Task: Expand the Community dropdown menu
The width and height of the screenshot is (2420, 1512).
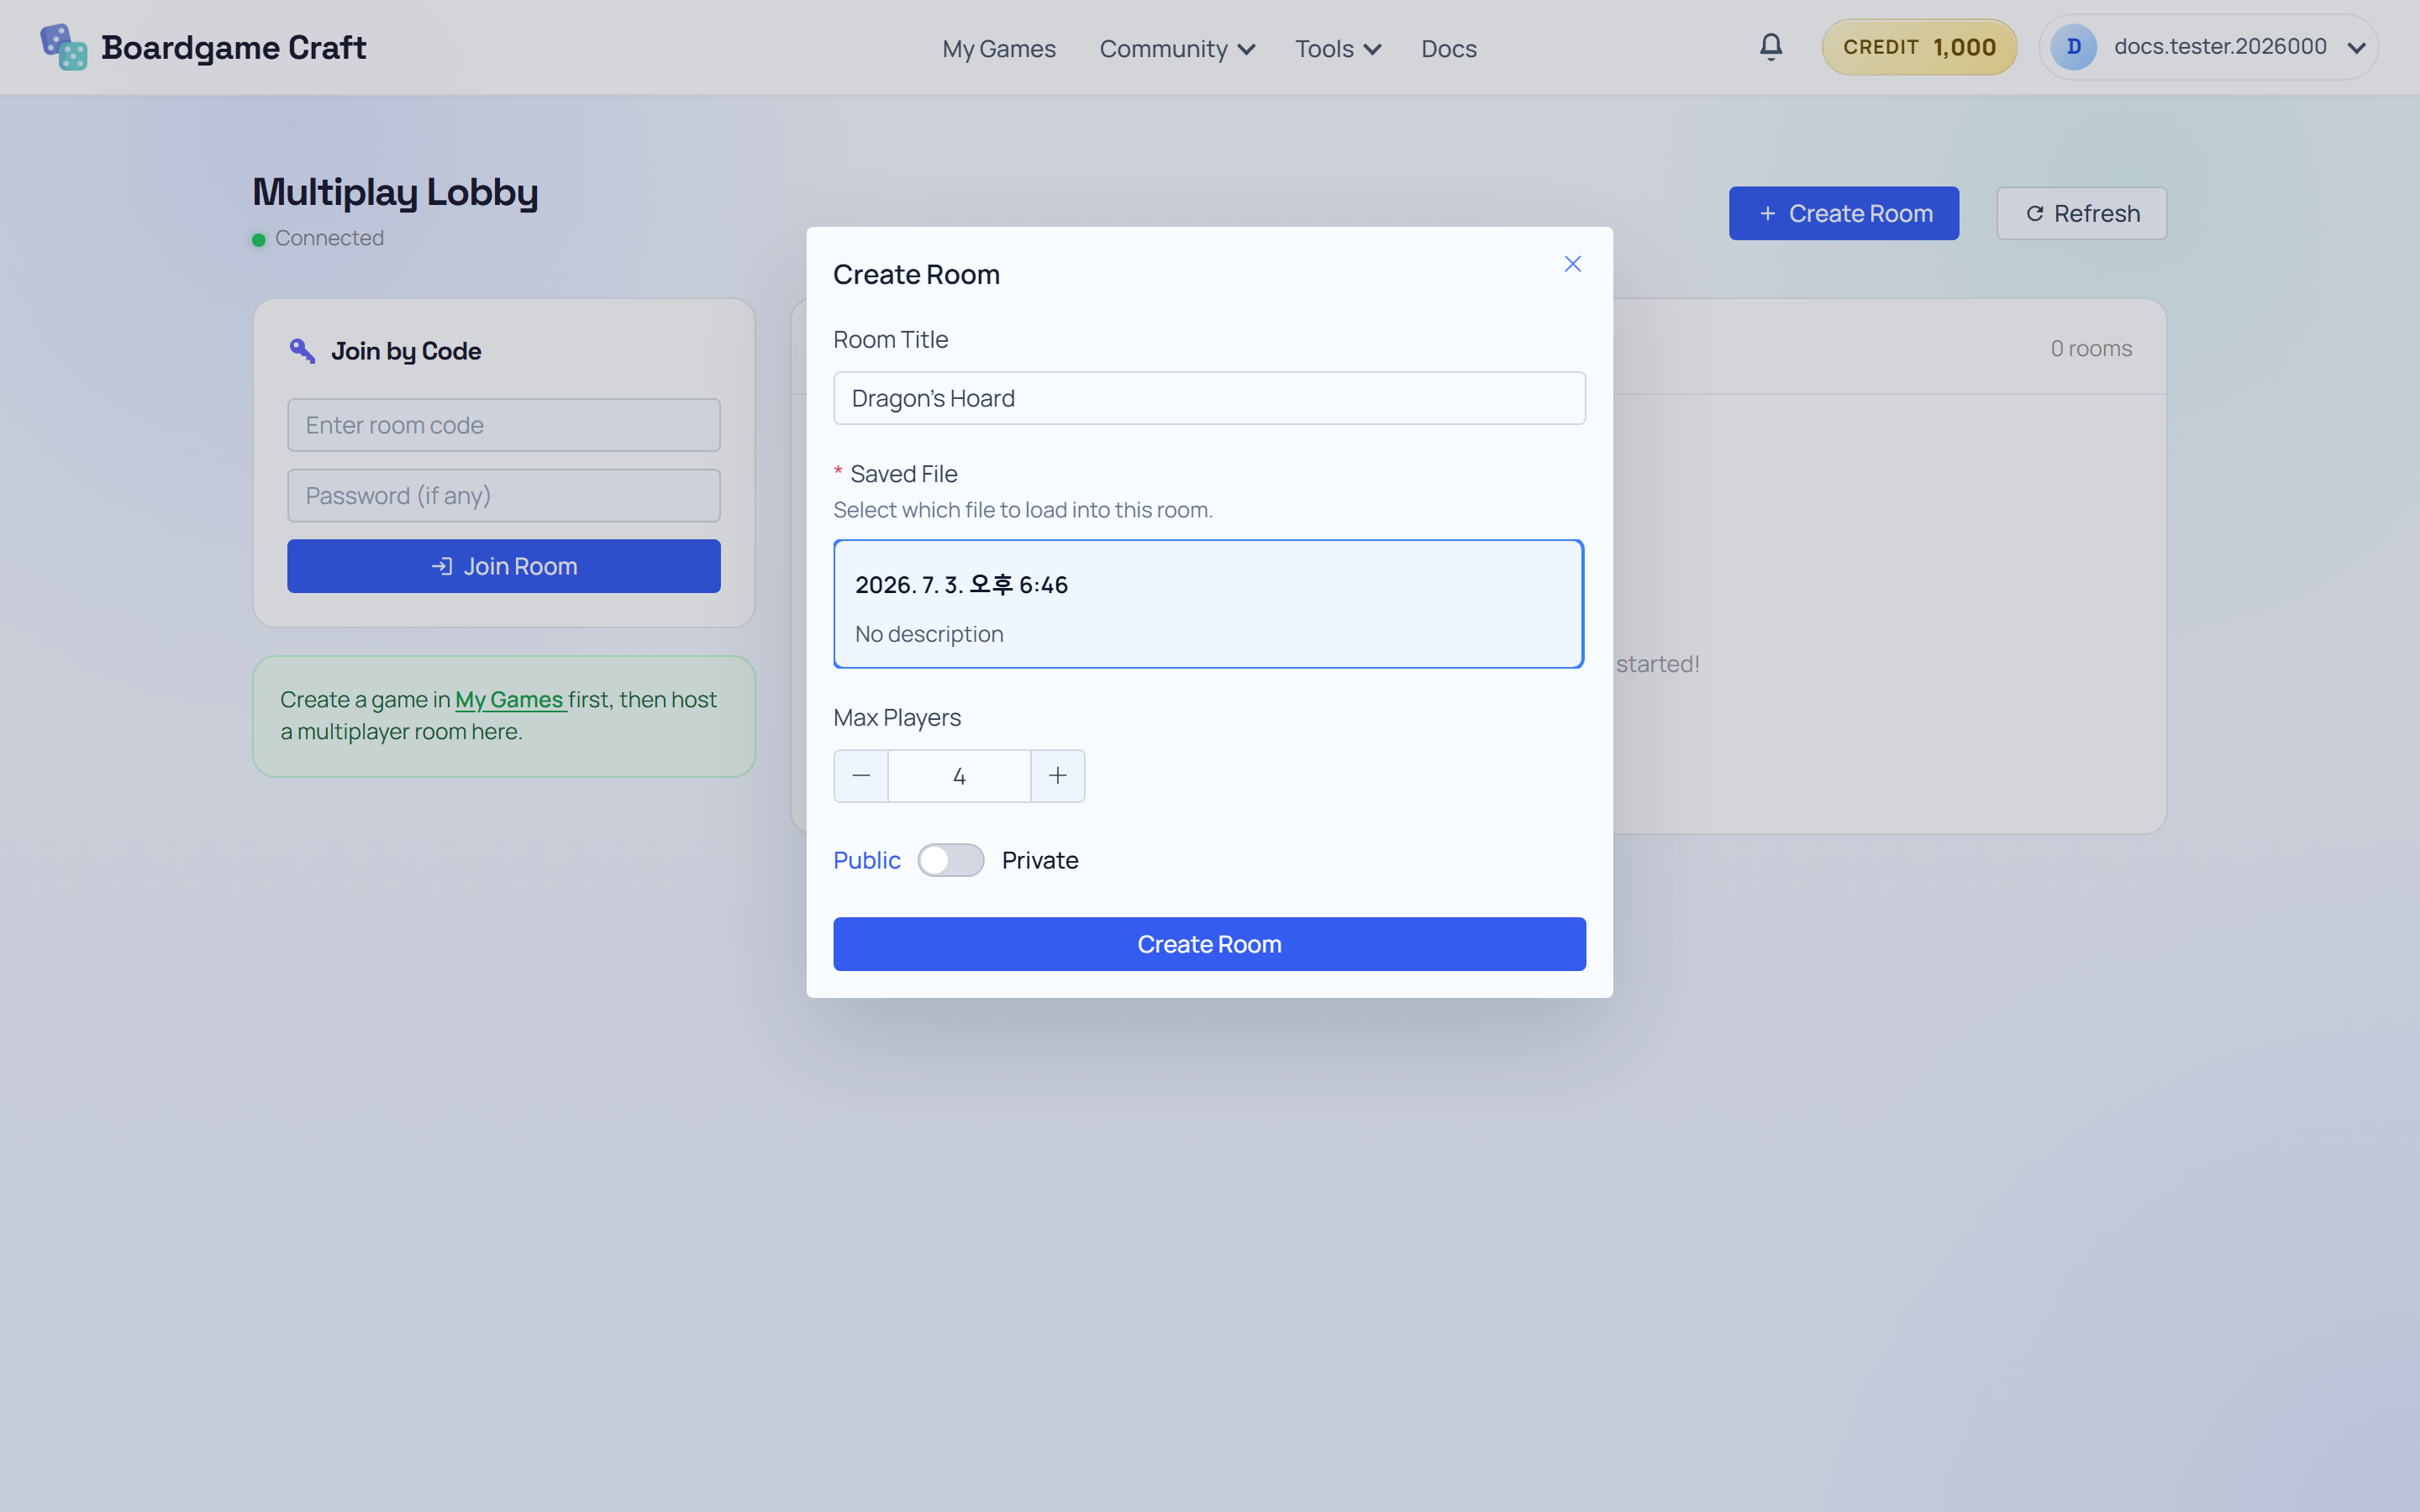Action: tap(1177, 49)
